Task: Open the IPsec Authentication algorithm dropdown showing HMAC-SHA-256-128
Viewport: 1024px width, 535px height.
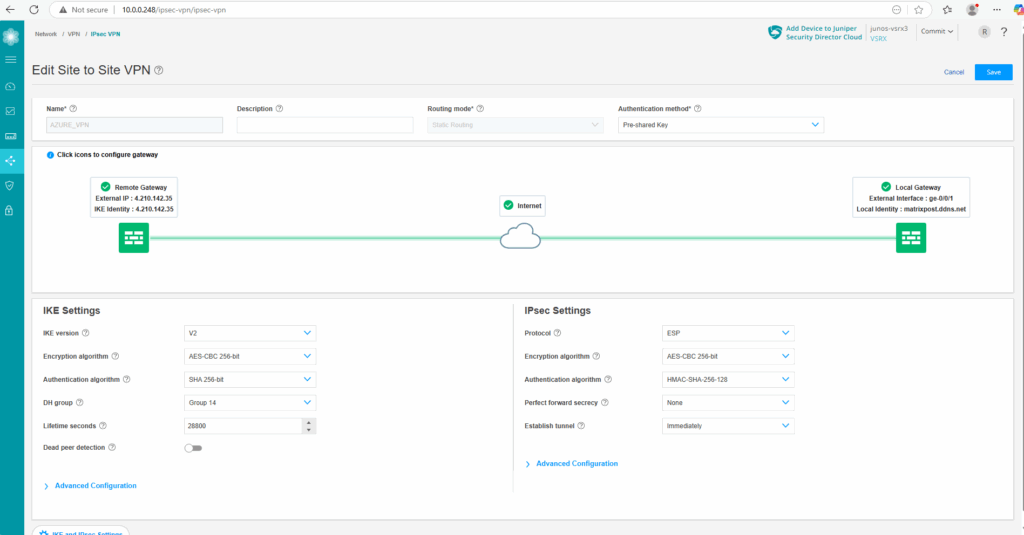Action: coord(728,380)
